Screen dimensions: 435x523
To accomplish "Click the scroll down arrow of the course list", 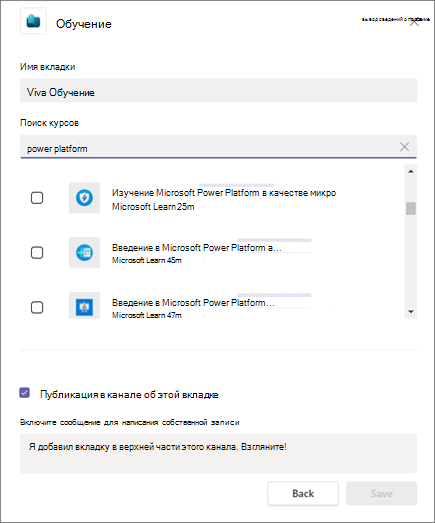I will click(411, 312).
